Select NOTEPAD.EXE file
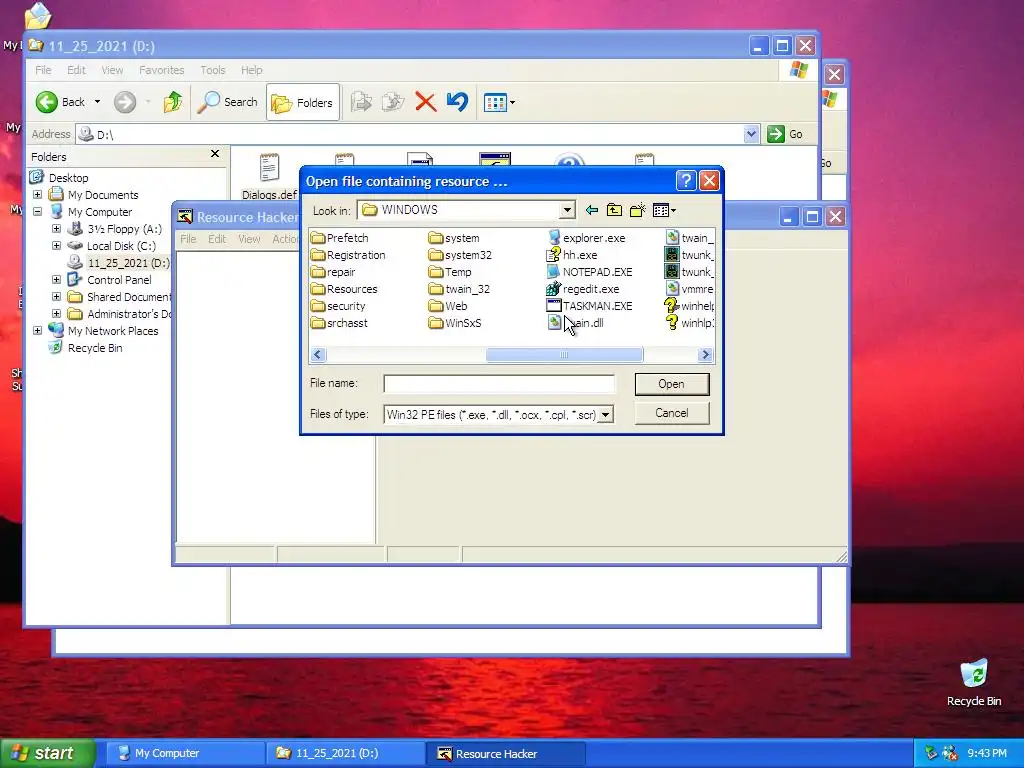Viewport: 1024px width, 768px height. 590,272
